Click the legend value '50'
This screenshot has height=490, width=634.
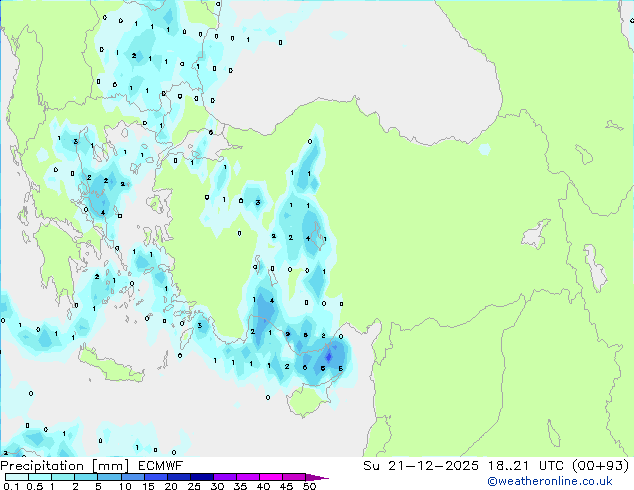[x=309, y=486]
